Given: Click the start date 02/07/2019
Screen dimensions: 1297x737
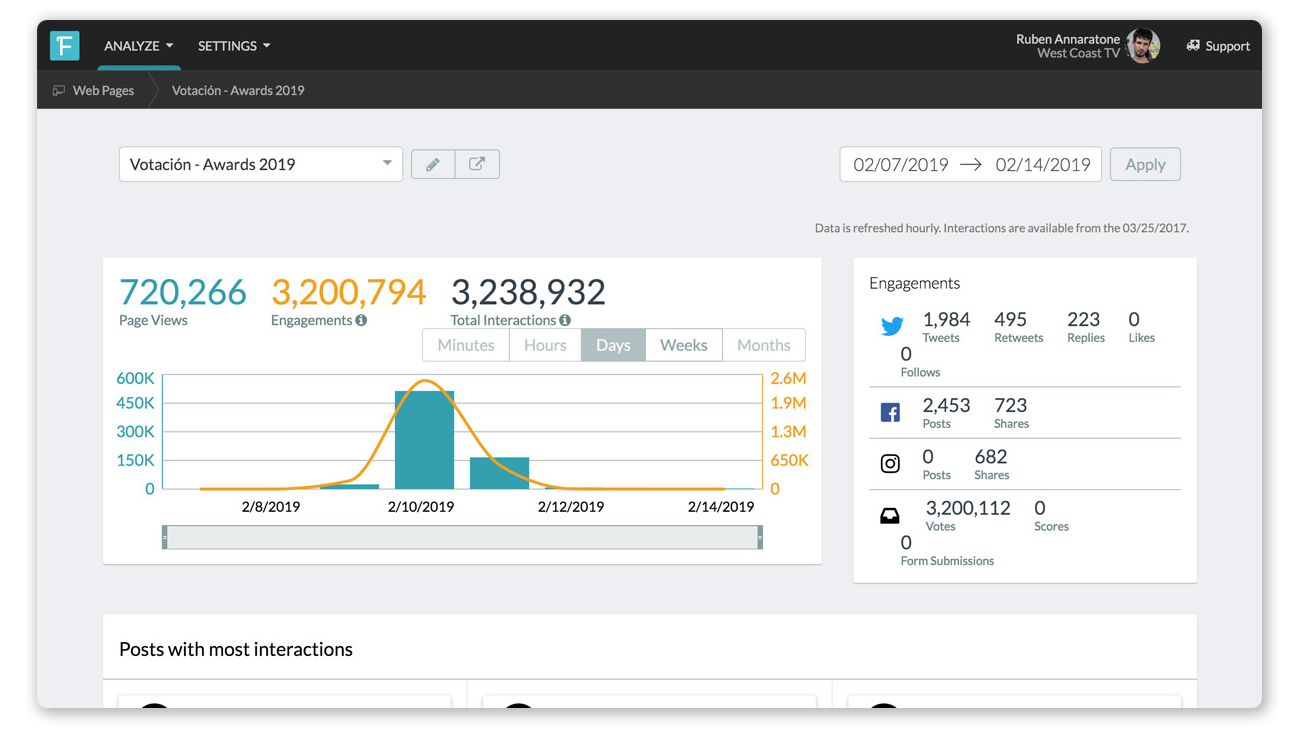Looking at the screenshot, I should (901, 165).
